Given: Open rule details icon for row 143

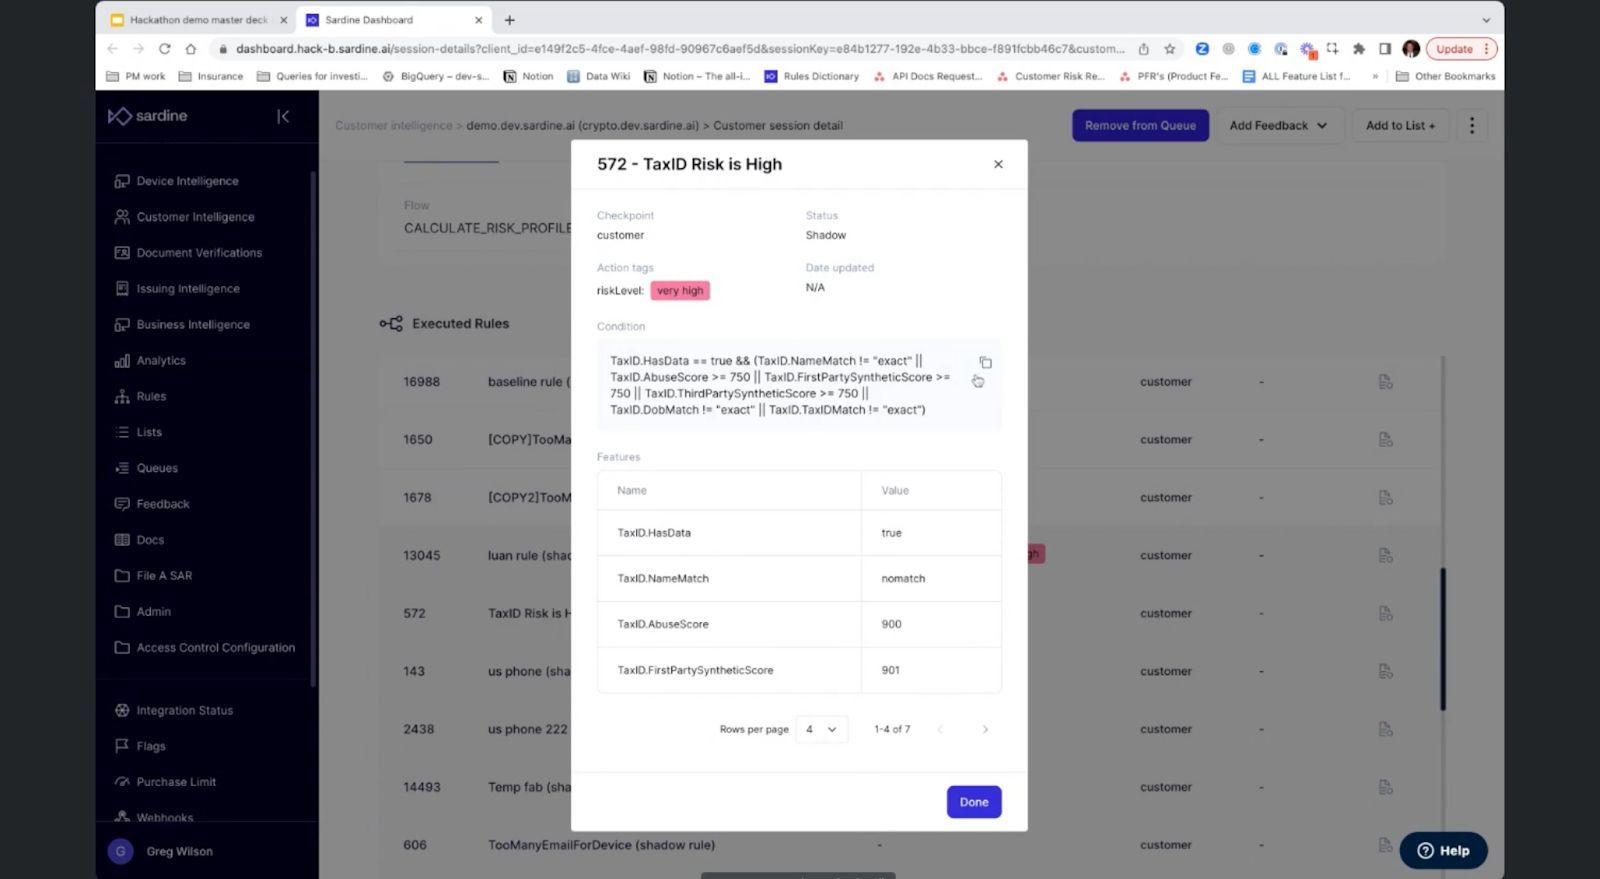Looking at the screenshot, I should pos(1385,672).
